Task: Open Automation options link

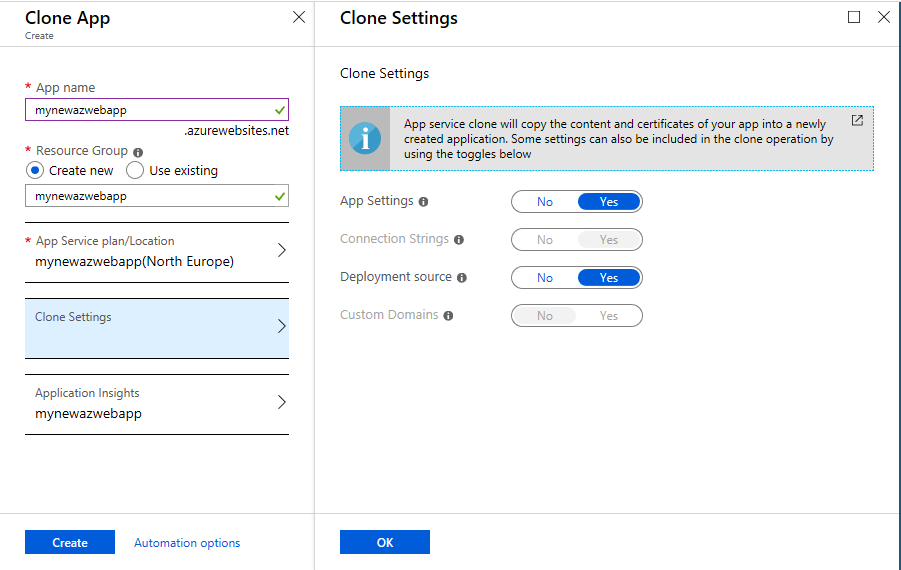Action: (187, 542)
